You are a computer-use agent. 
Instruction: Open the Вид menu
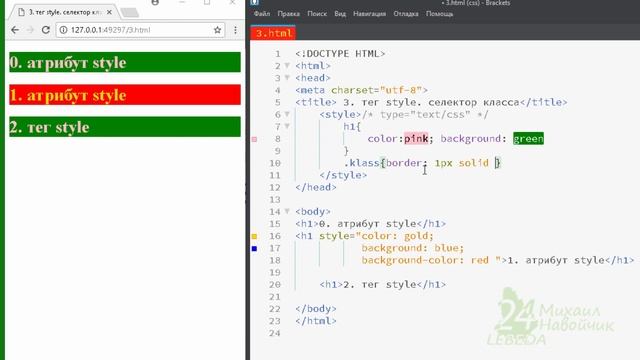(340, 13)
